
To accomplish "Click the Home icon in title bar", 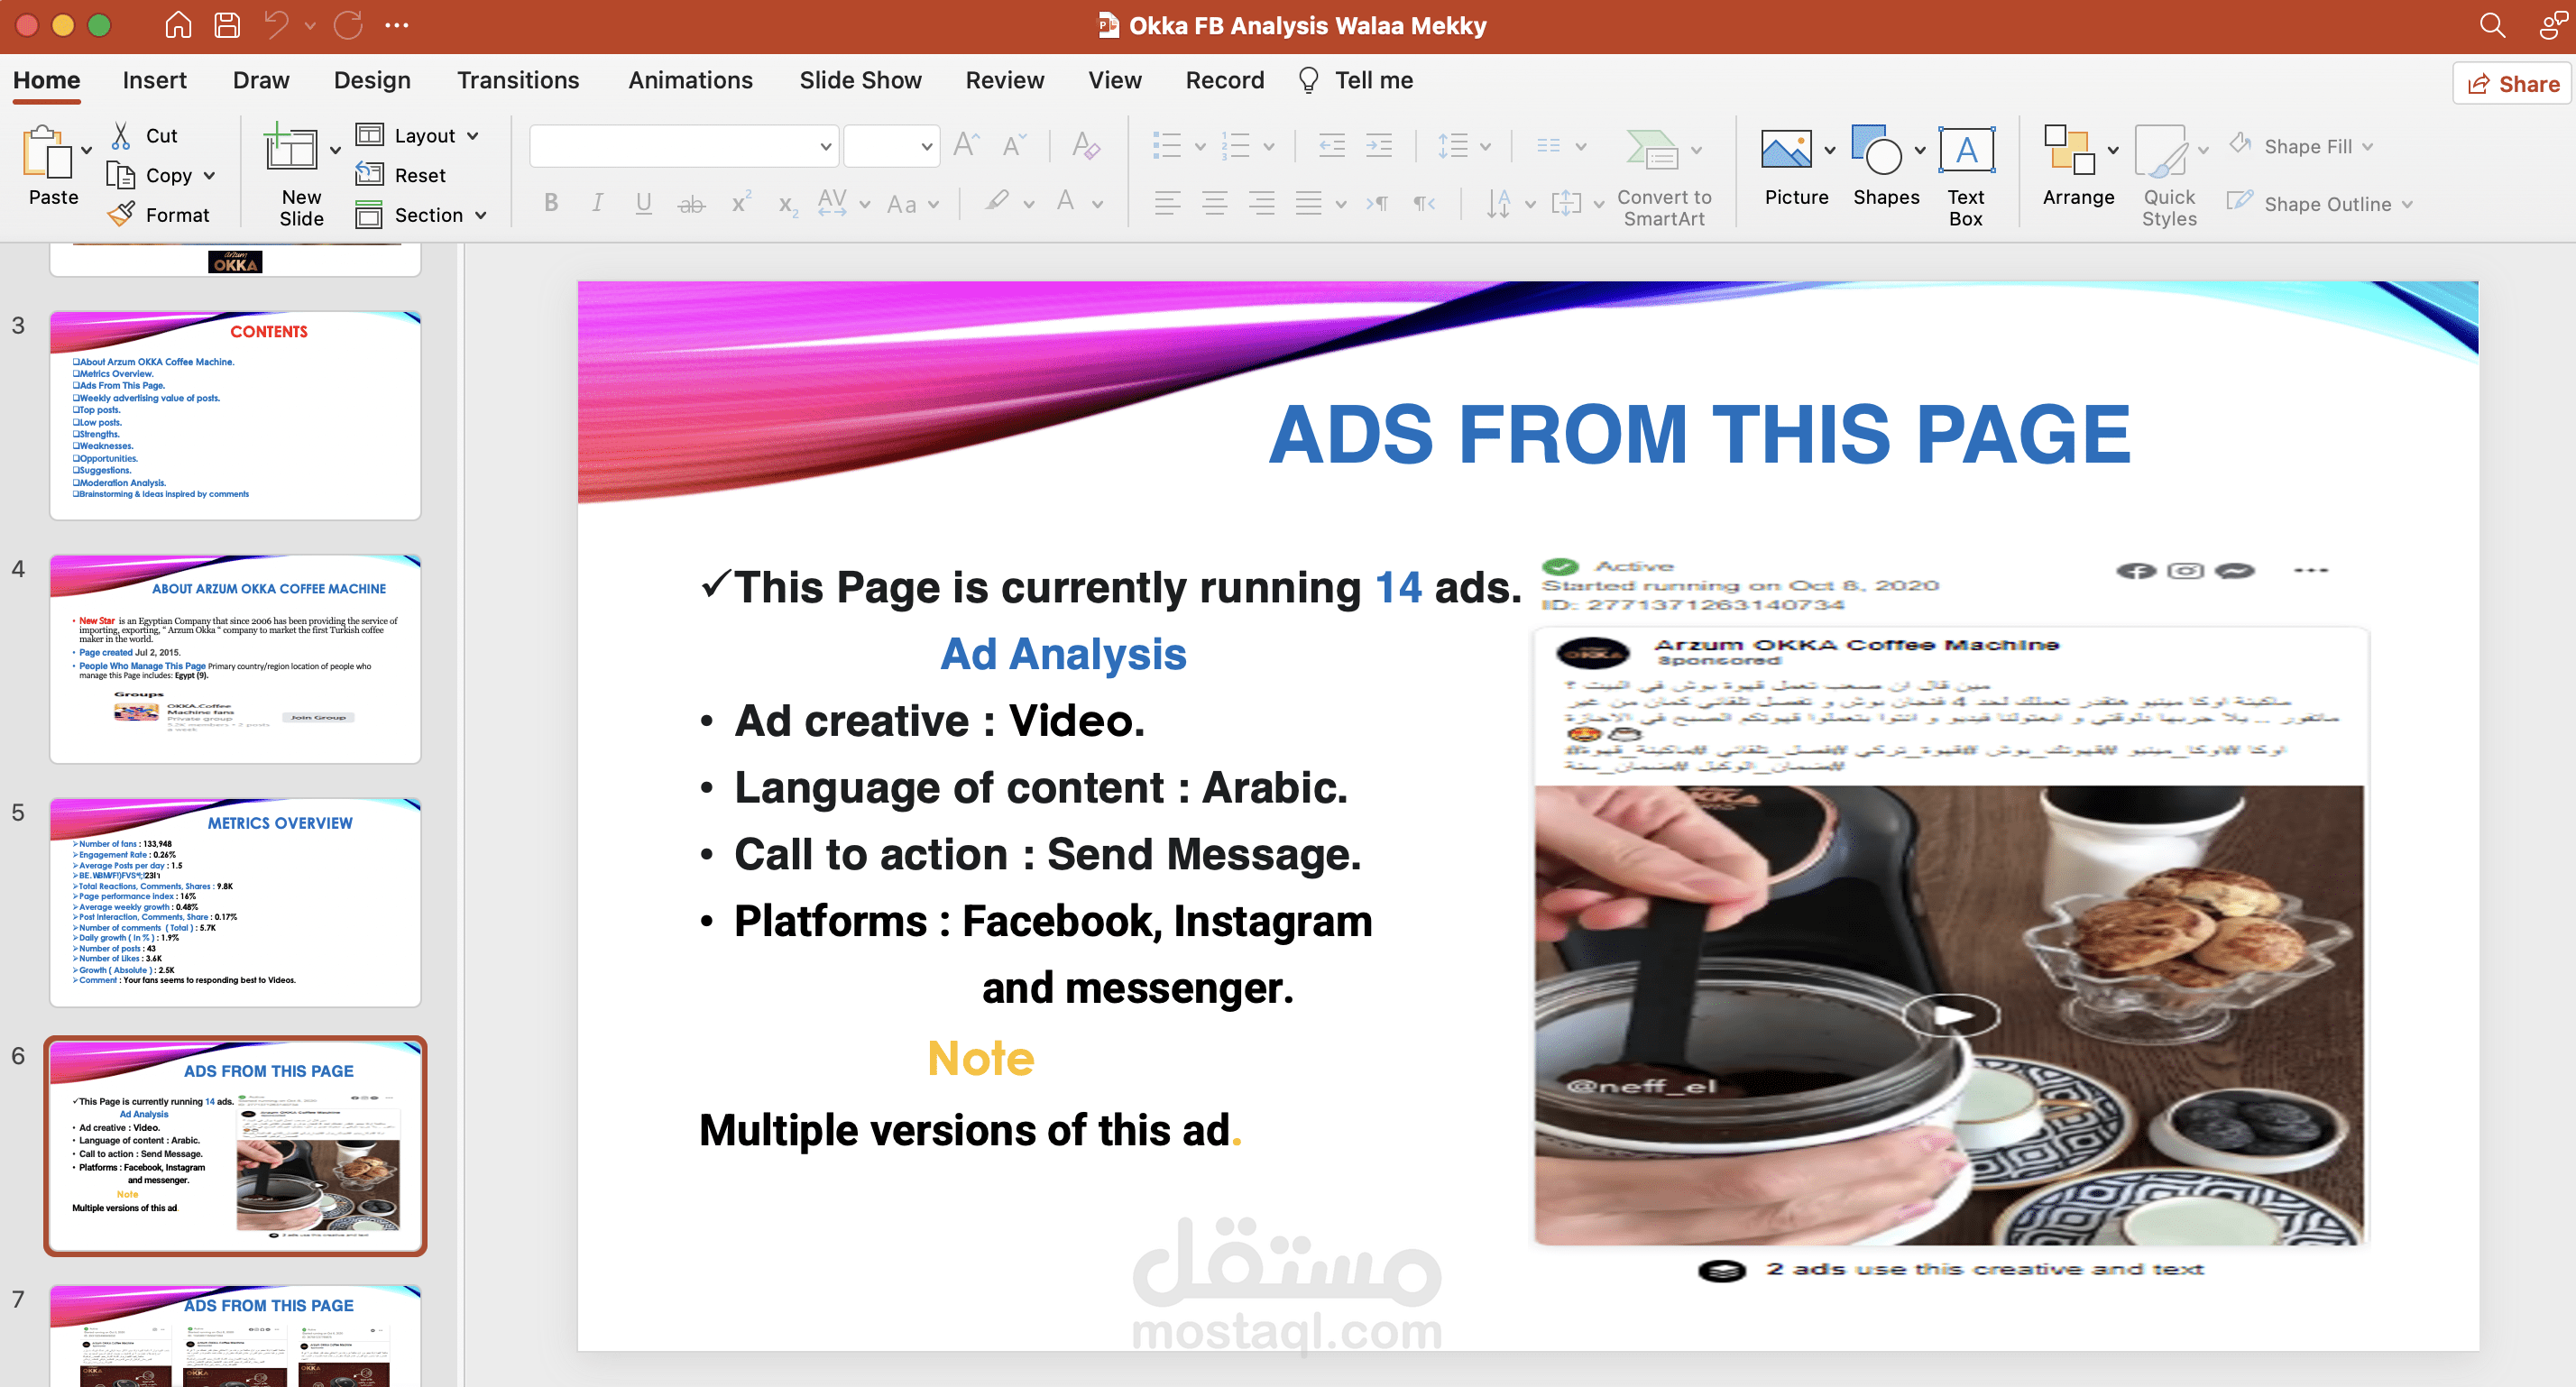I will (x=178, y=25).
